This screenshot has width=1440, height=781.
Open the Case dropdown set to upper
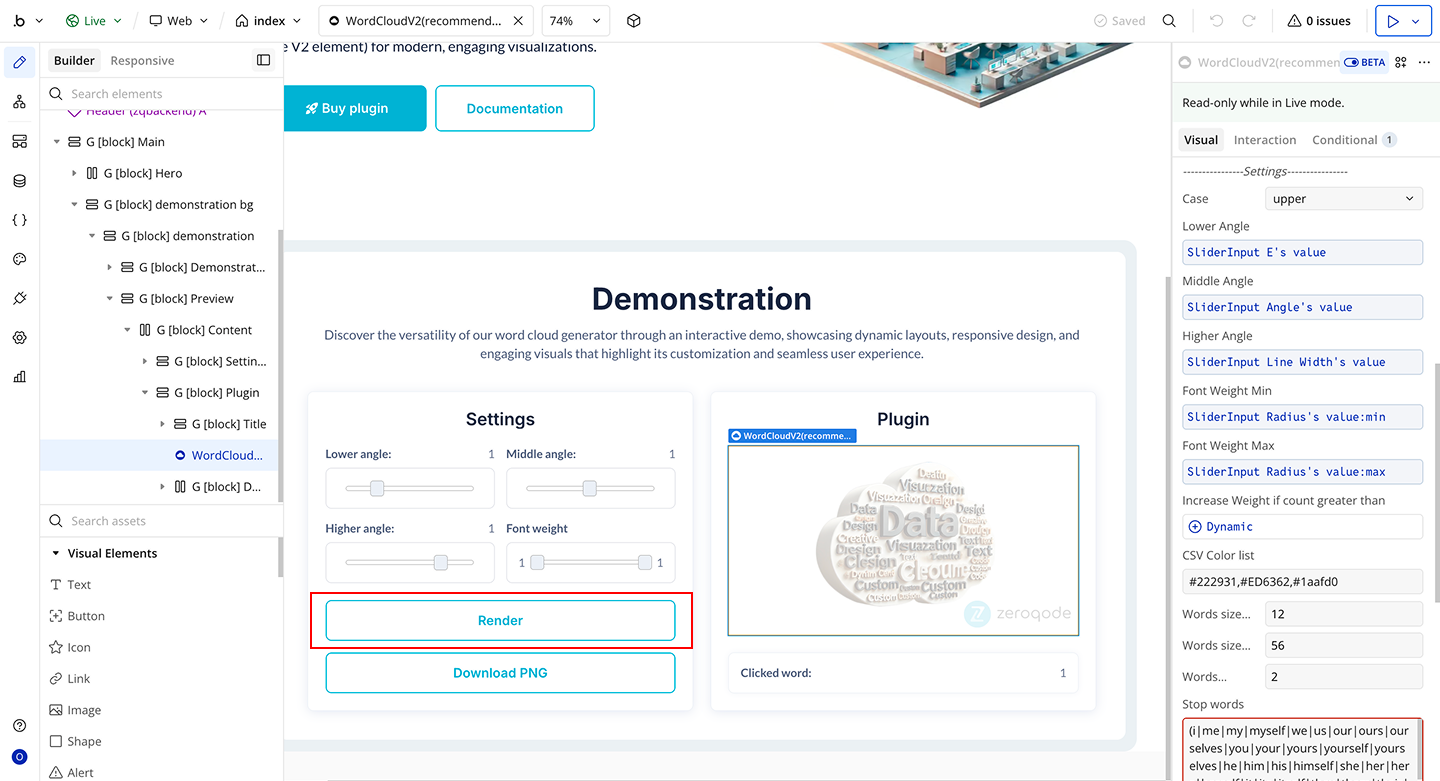(1344, 199)
